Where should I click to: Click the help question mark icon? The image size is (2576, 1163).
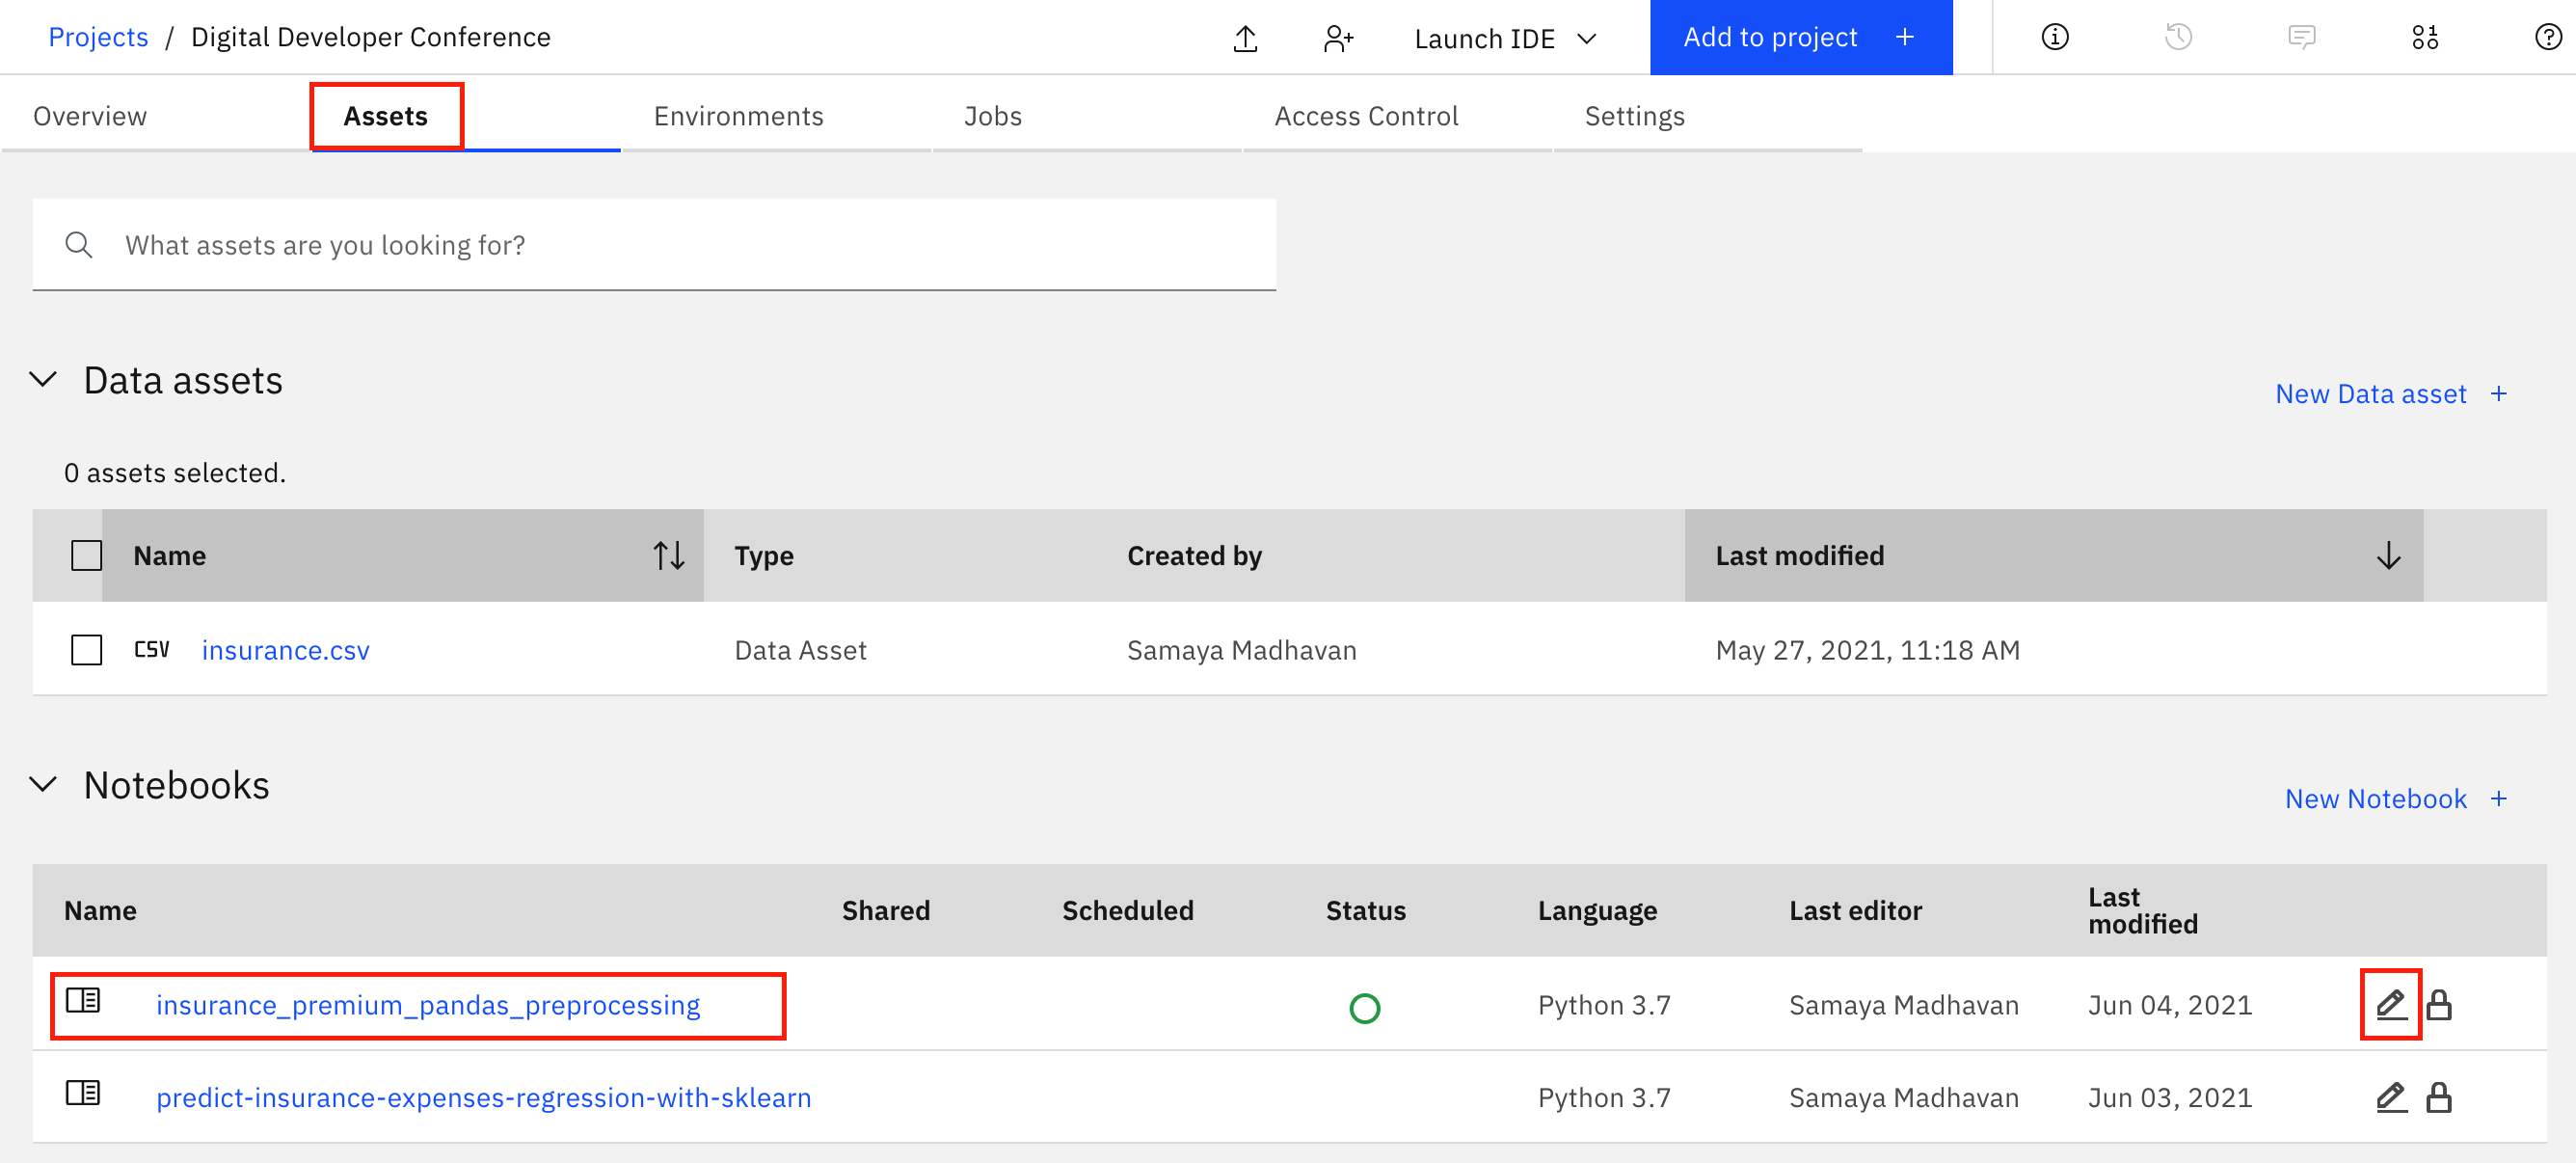tap(2548, 37)
